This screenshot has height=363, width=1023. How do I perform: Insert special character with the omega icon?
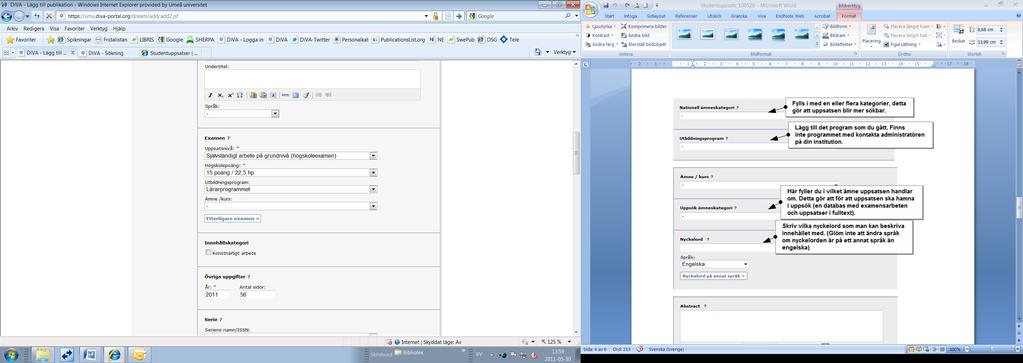point(239,95)
